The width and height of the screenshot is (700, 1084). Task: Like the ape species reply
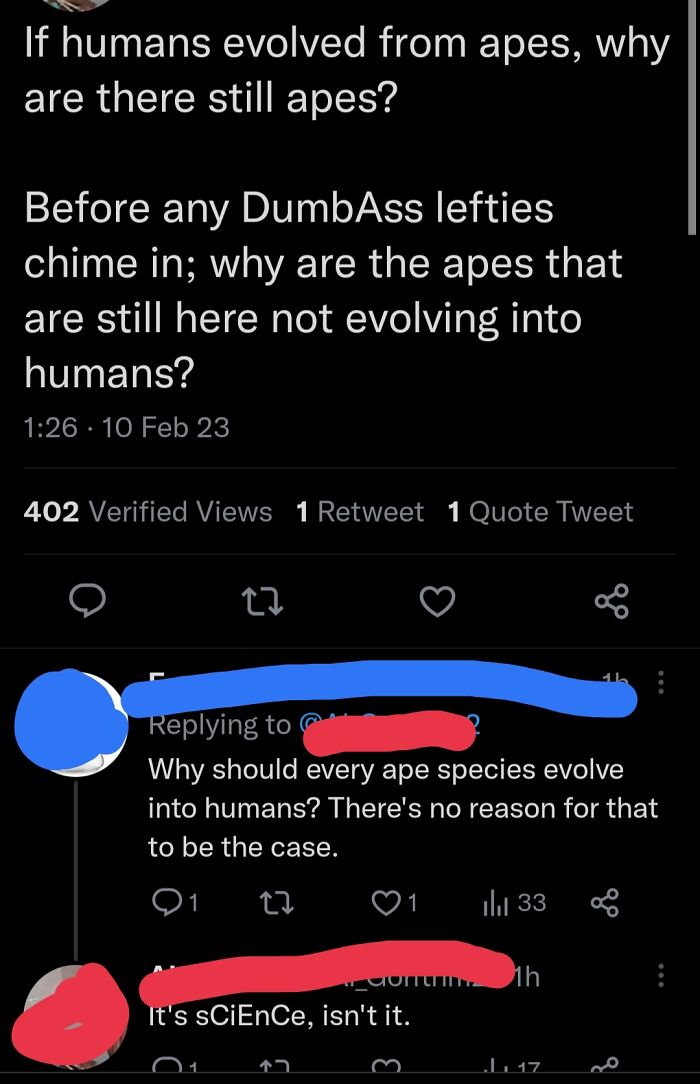tap(385, 901)
